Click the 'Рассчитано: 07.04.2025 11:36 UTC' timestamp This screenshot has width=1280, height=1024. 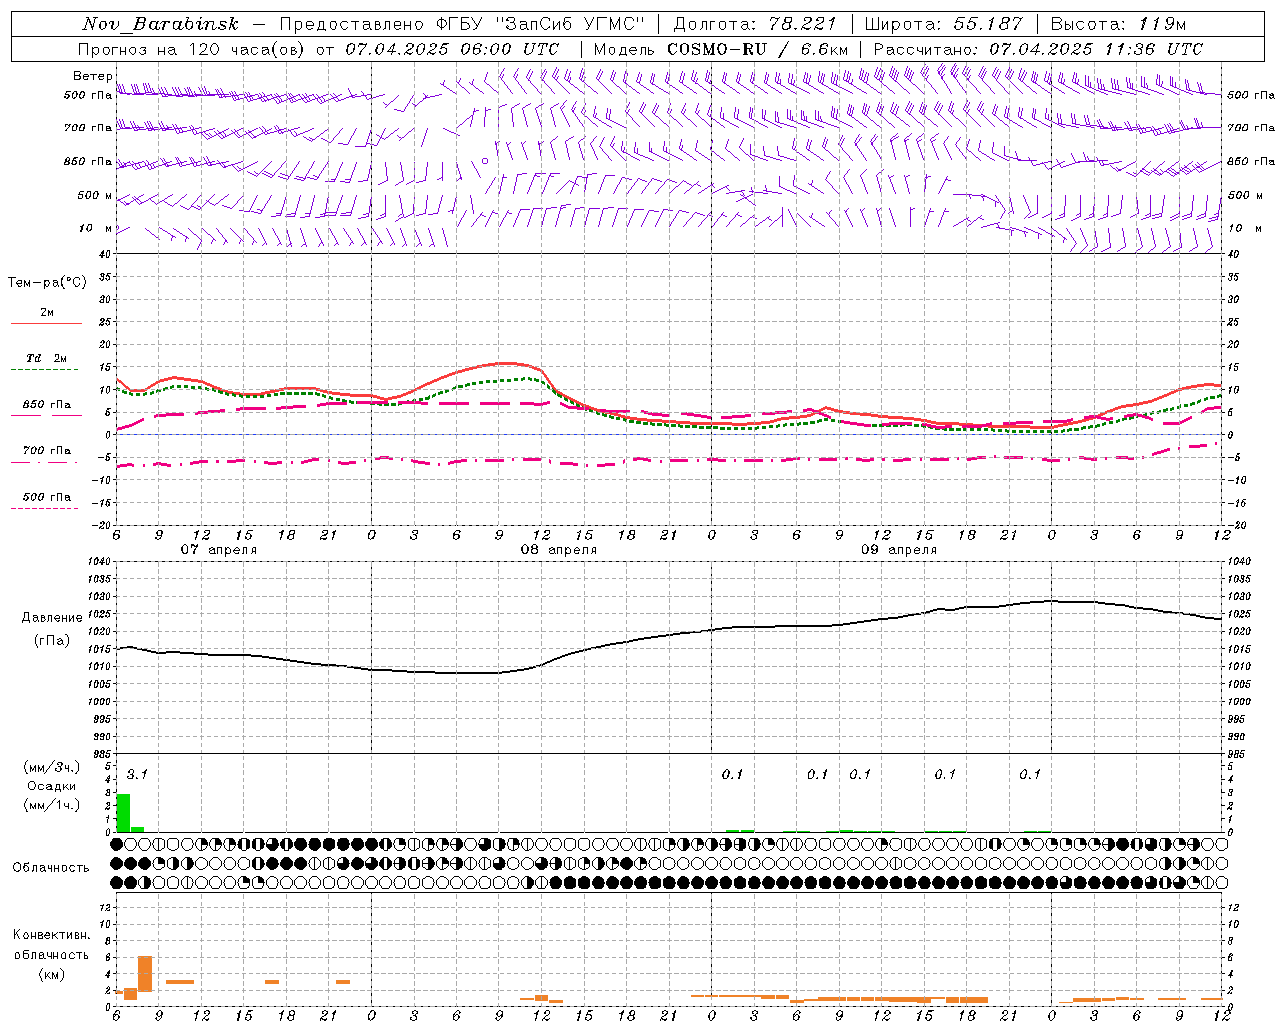click(1038, 49)
